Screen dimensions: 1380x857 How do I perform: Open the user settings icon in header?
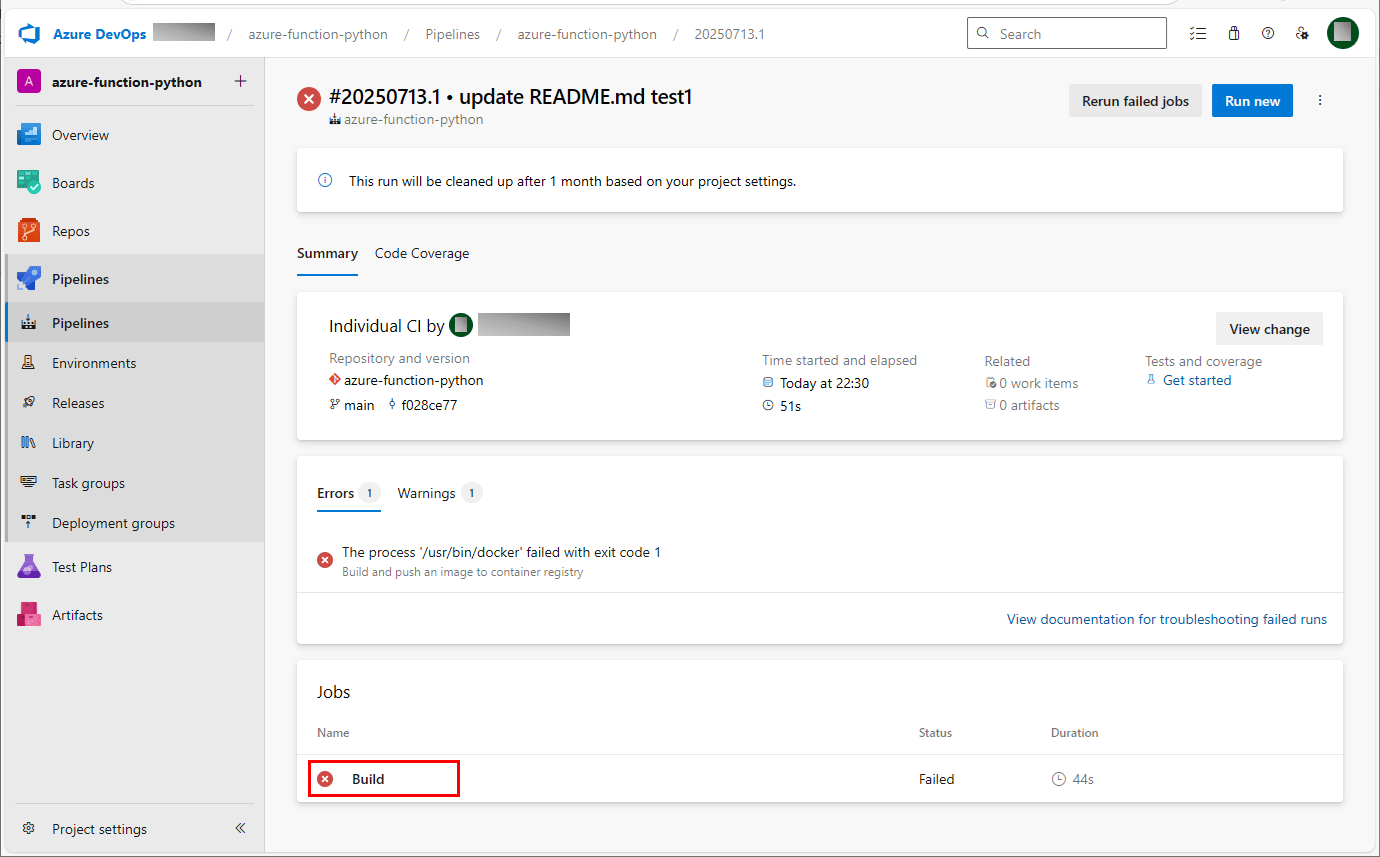pos(1302,33)
